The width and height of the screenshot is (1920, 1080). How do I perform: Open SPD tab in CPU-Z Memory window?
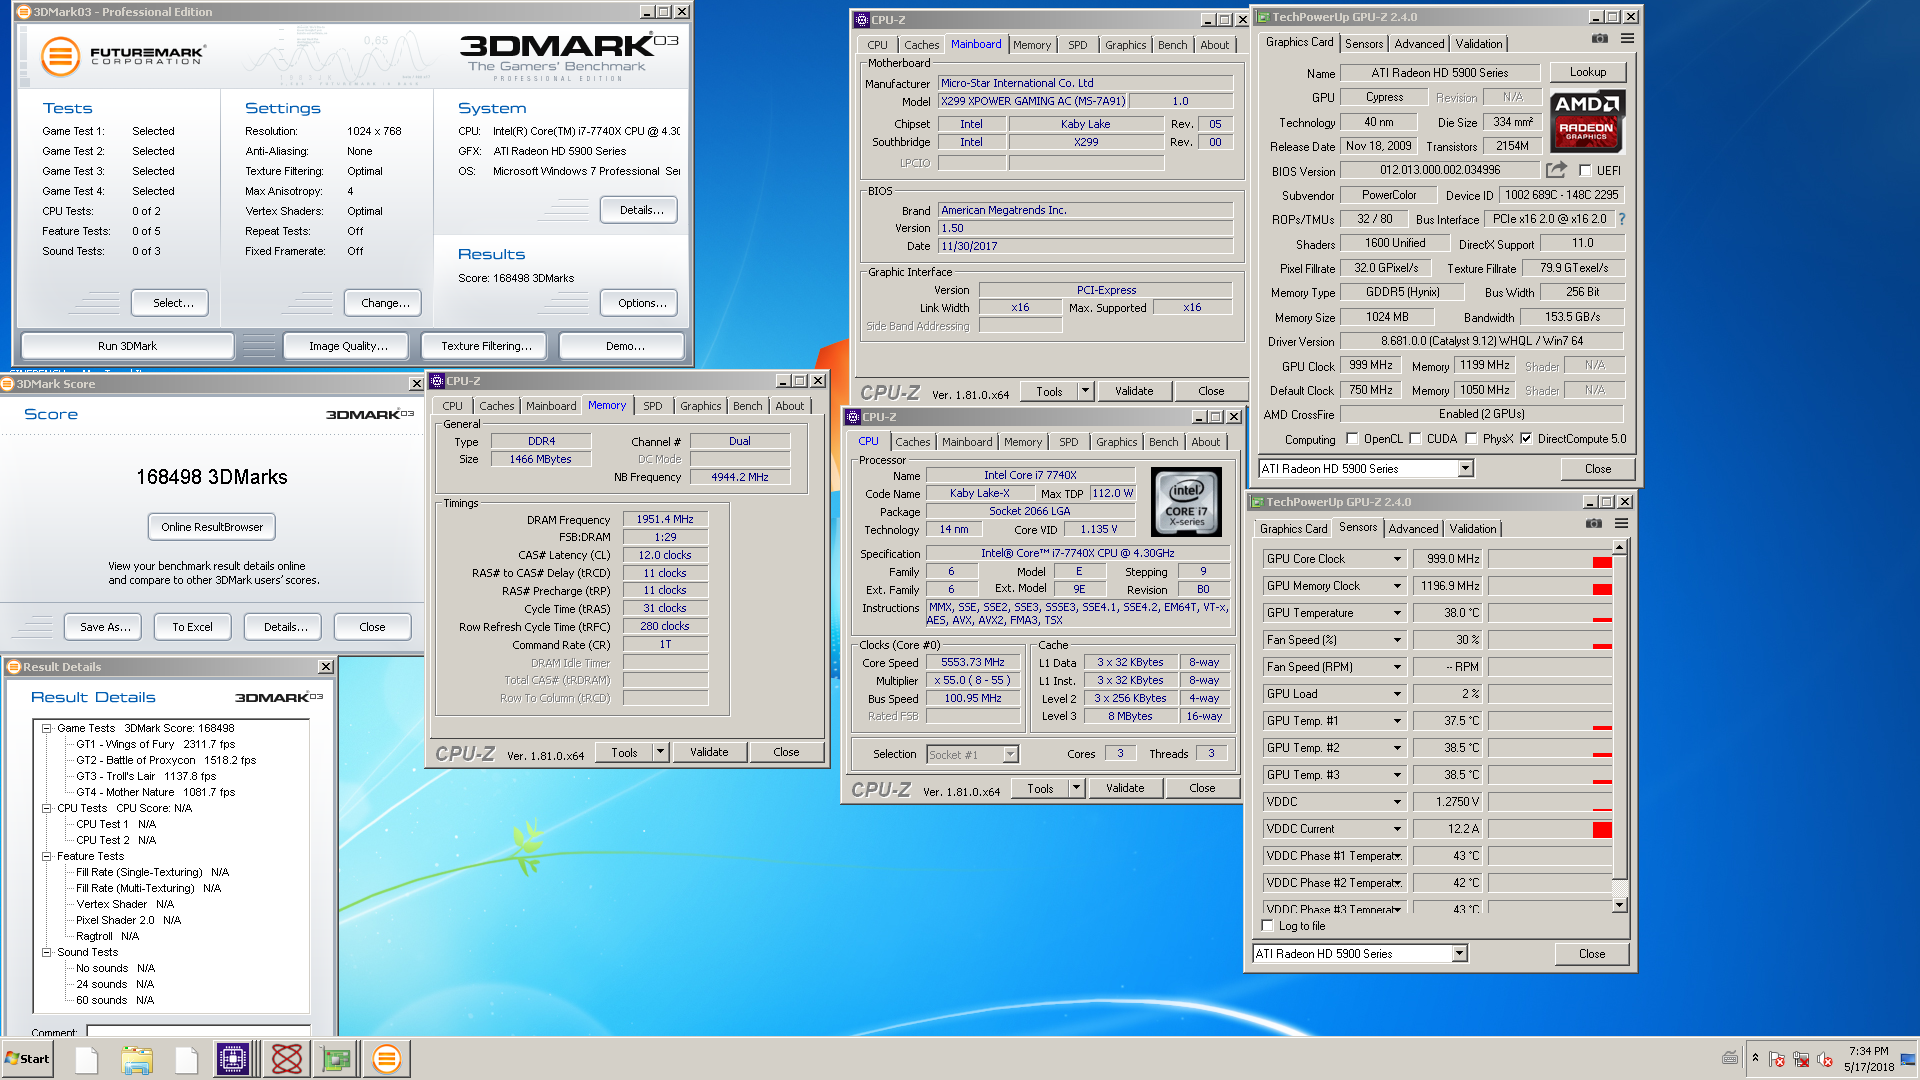tap(652, 406)
